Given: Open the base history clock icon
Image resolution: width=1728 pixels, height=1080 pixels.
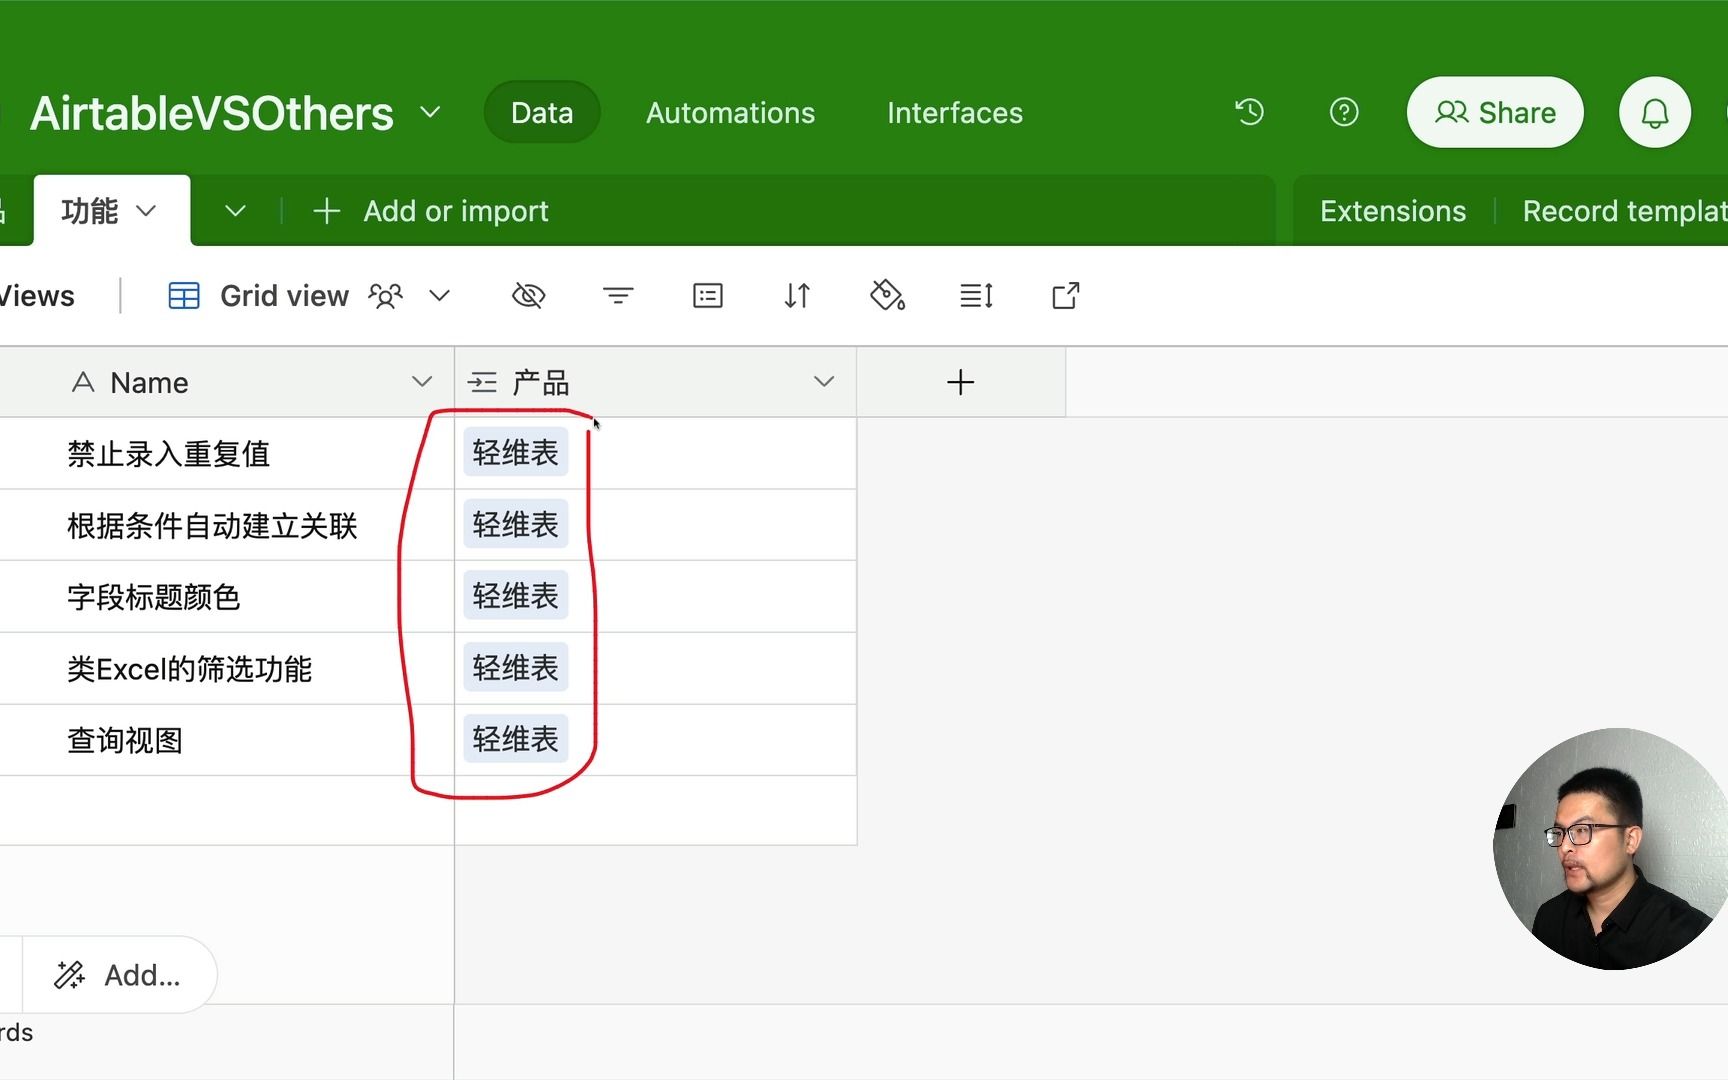Looking at the screenshot, I should [1248, 112].
